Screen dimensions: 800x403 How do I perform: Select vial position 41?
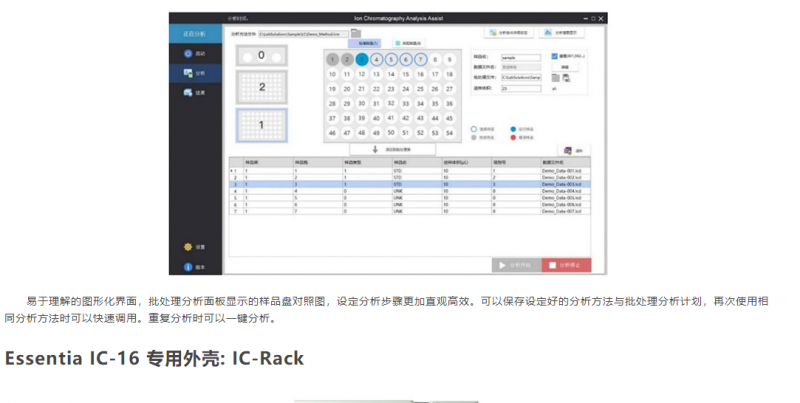click(x=391, y=118)
